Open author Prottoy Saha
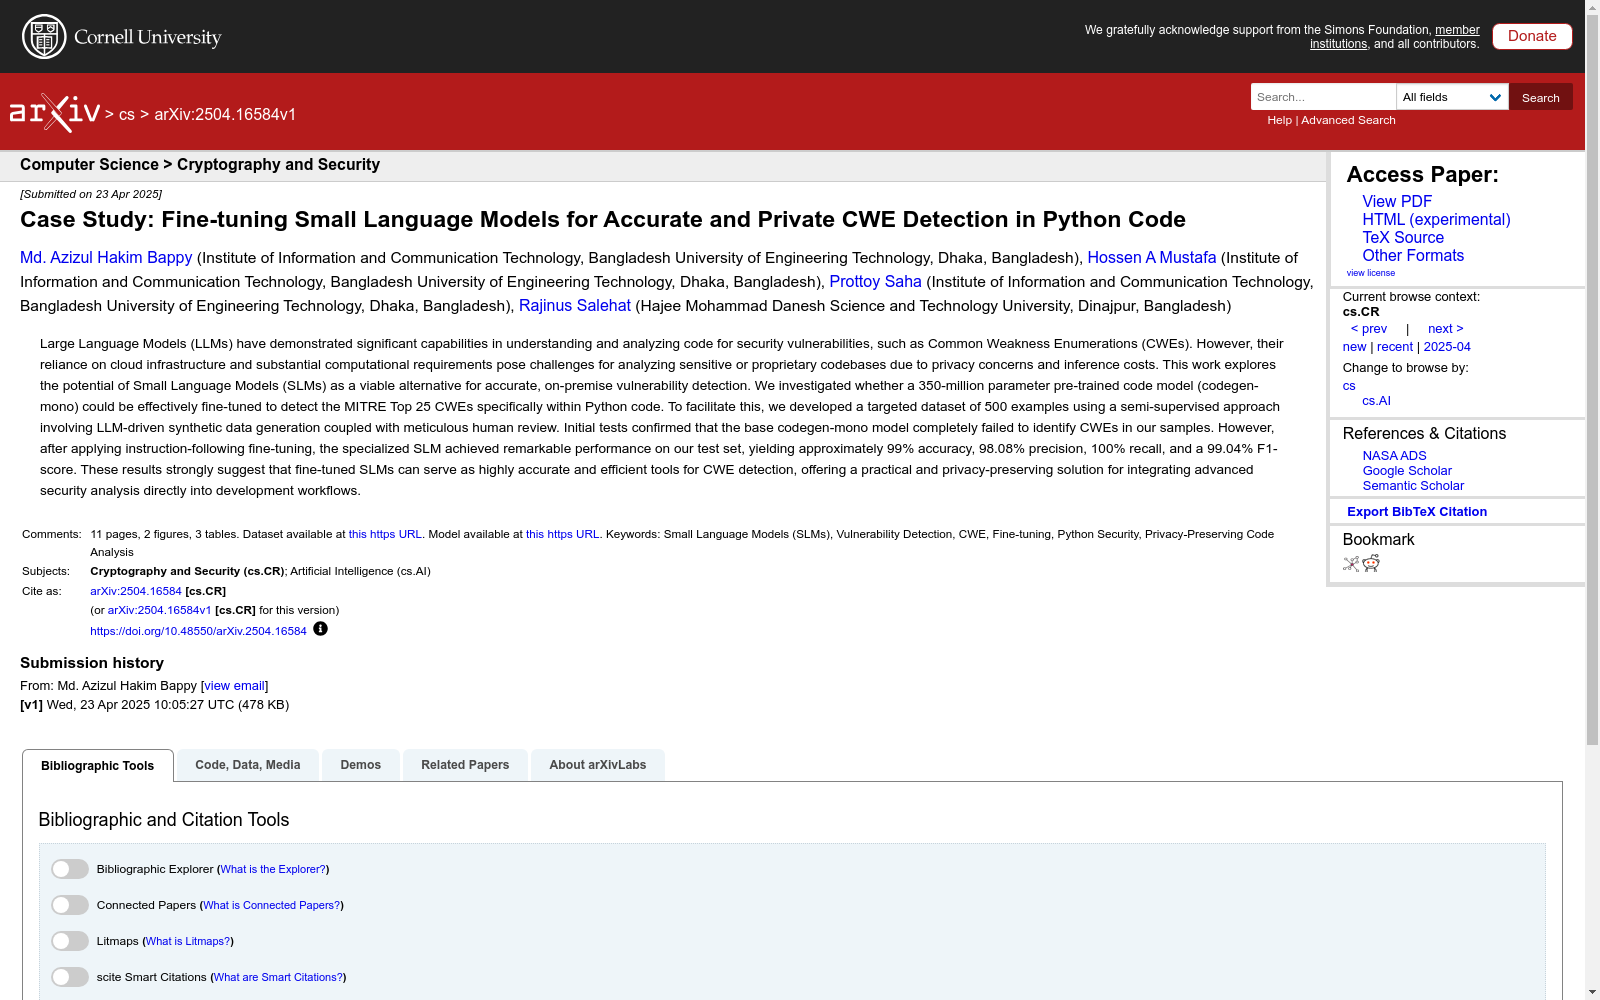The height and width of the screenshot is (1000, 1600). tap(875, 282)
